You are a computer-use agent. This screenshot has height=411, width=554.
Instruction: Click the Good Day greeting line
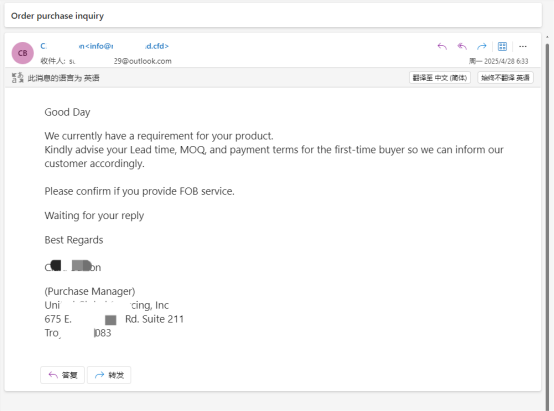pyautogui.click(x=67, y=112)
